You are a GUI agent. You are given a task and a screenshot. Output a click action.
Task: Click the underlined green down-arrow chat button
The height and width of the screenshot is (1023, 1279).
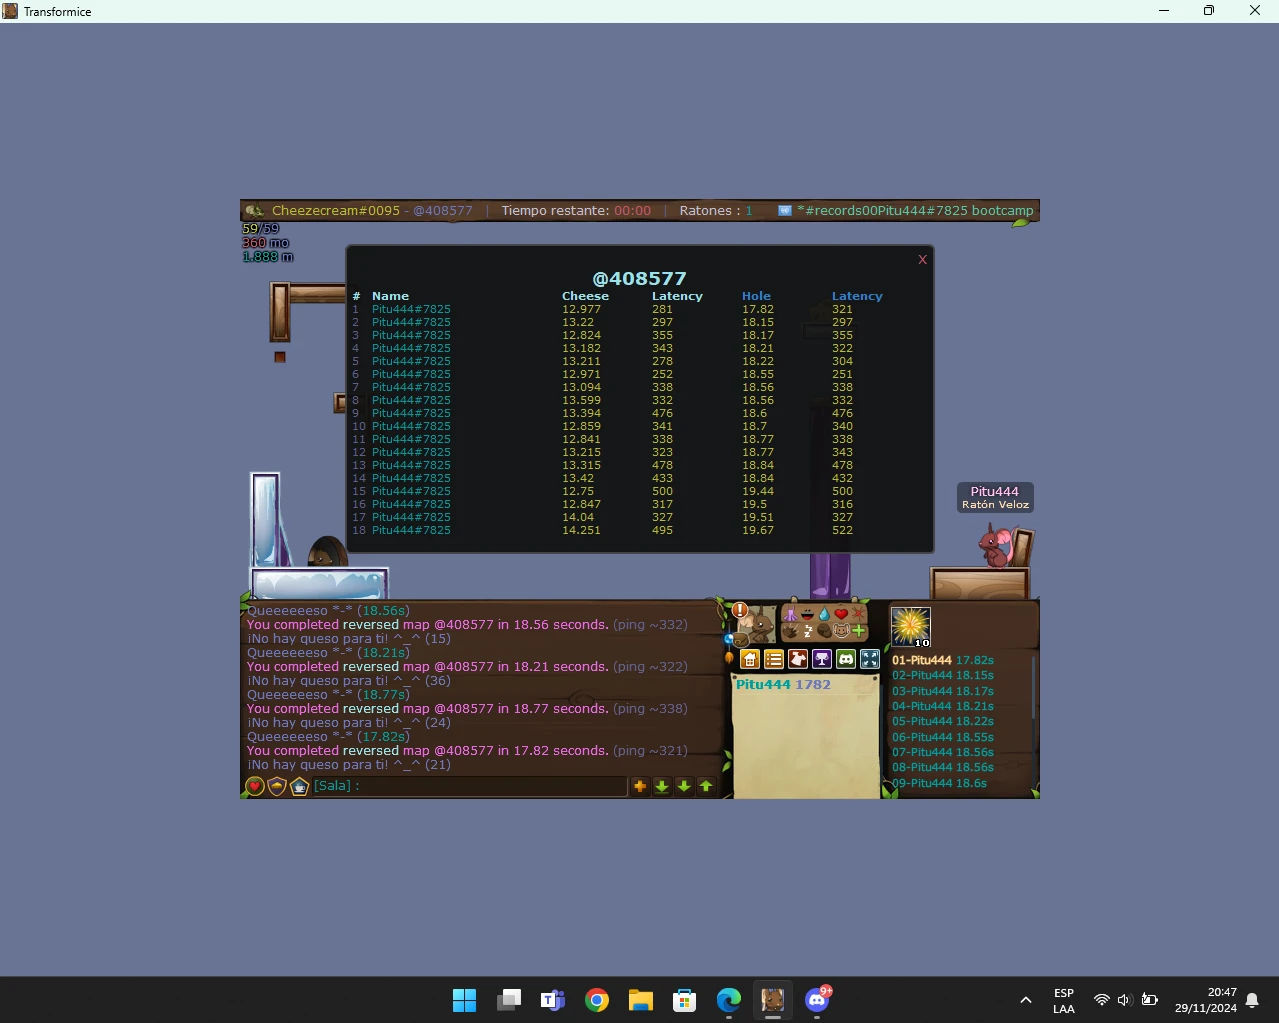662,786
